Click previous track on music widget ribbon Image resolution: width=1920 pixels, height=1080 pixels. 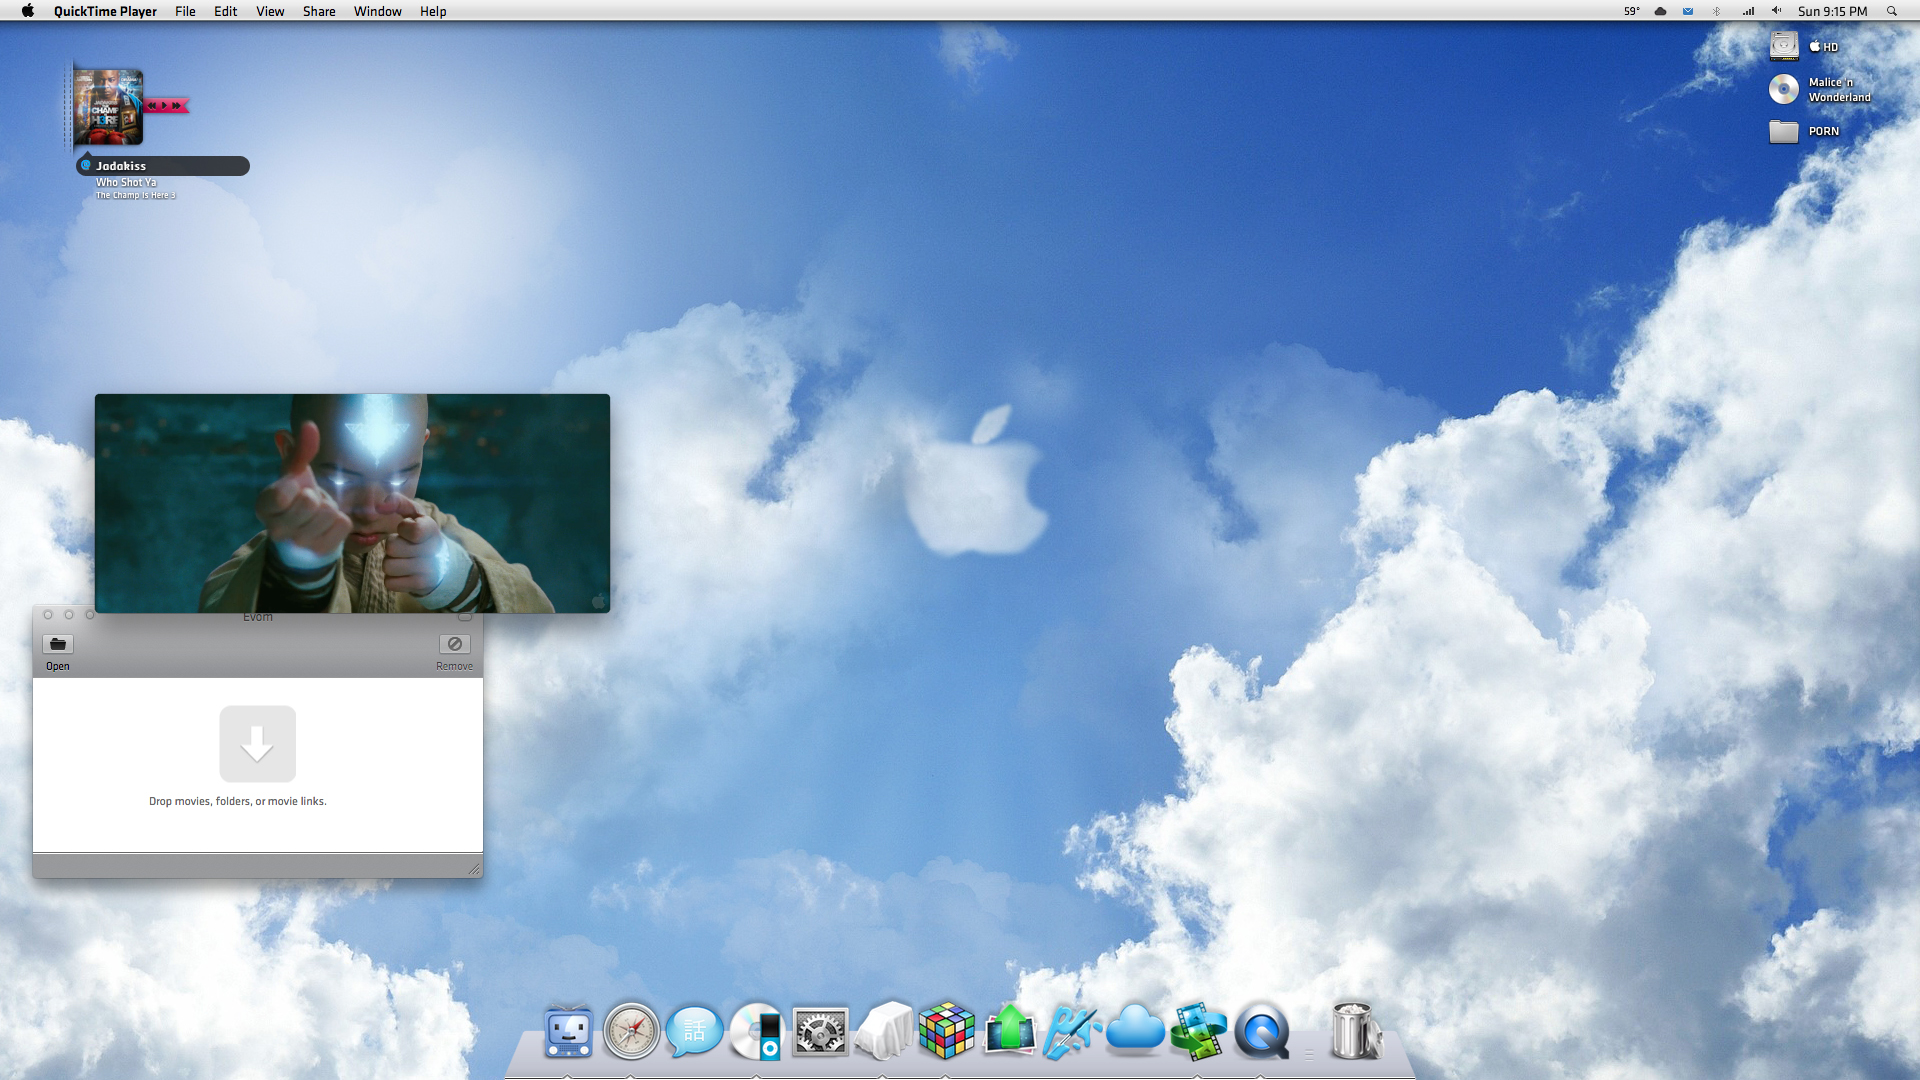coord(152,105)
